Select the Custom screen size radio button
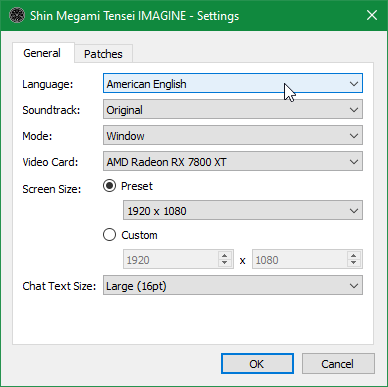Image resolution: width=388 pixels, height=387 pixels. point(109,235)
